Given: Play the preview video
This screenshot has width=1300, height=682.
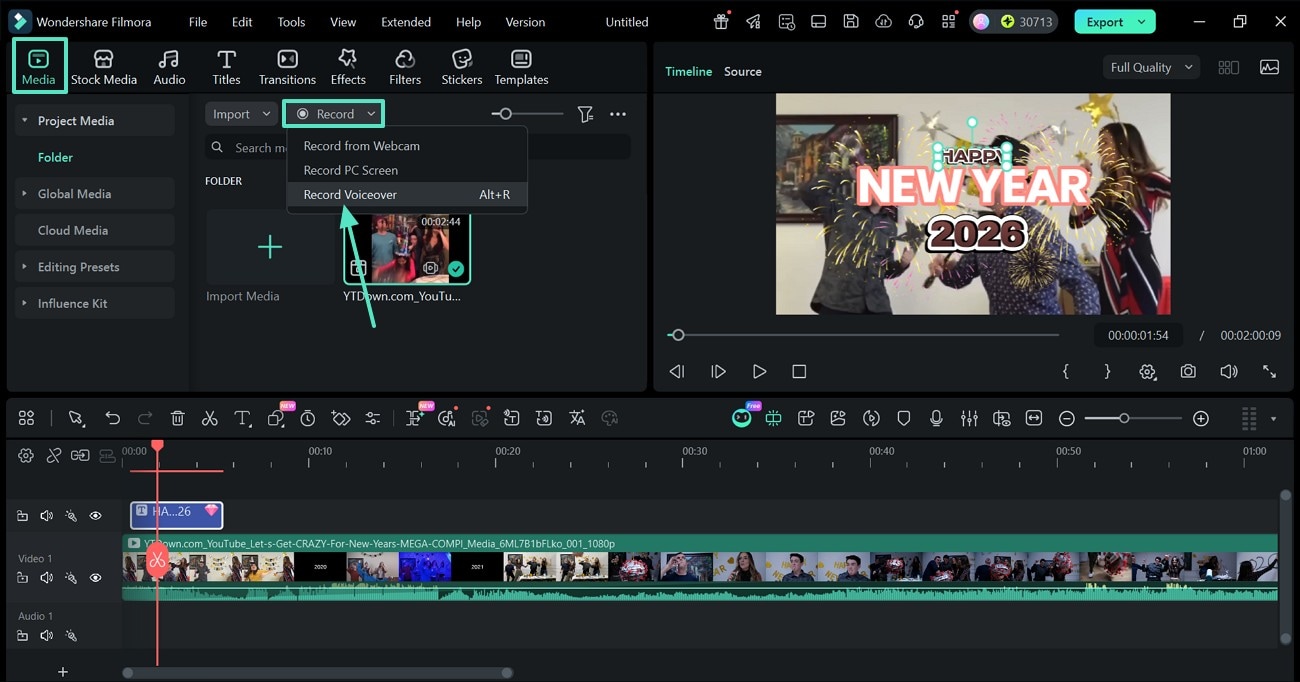Looking at the screenshot, I should pyautogui.click(x=759, y=371).
